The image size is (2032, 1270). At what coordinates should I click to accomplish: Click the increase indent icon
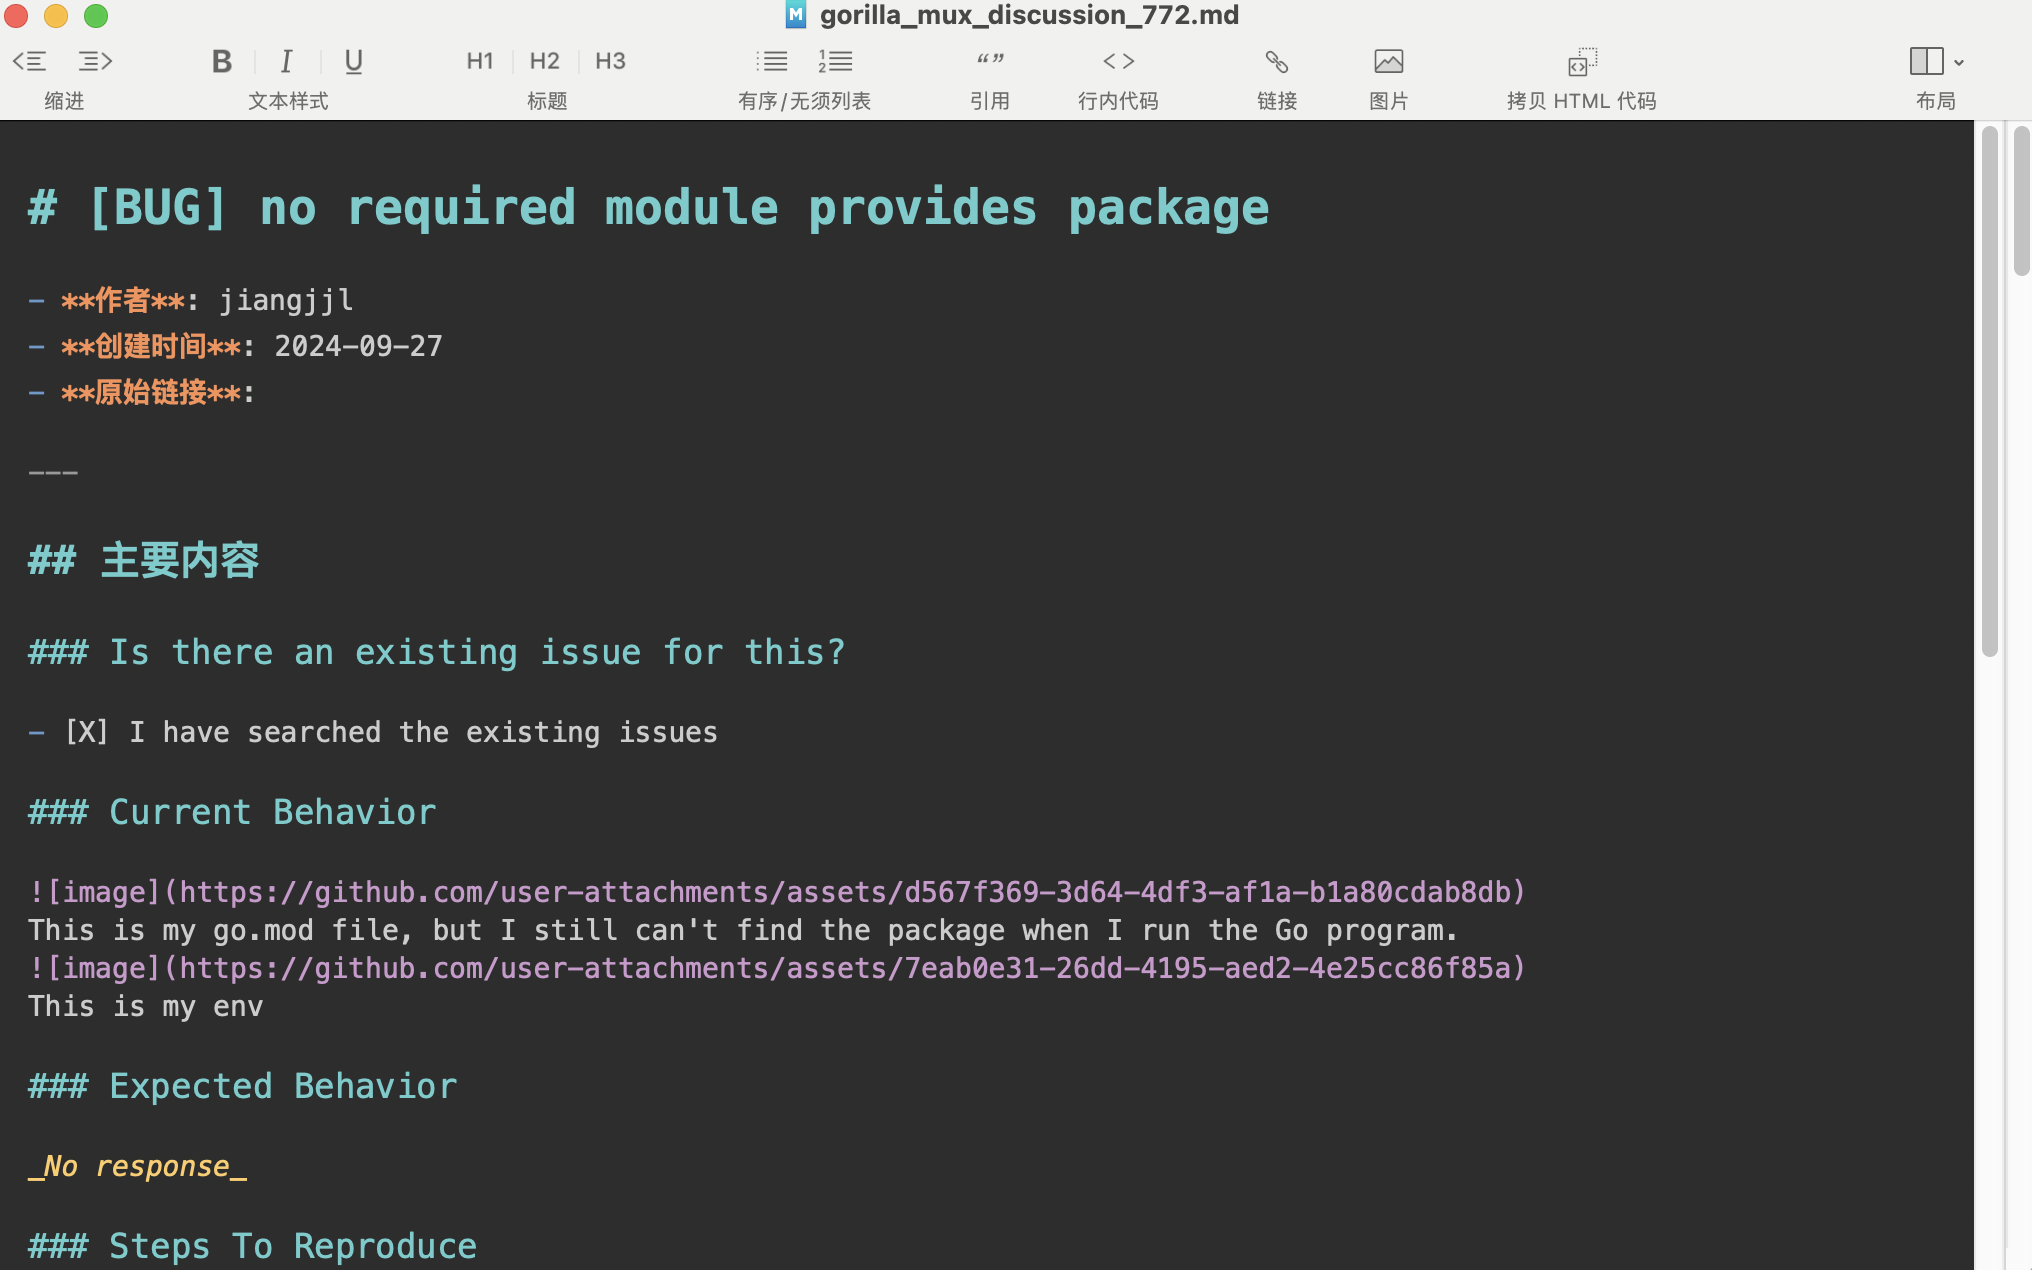[x=95, y=62]
